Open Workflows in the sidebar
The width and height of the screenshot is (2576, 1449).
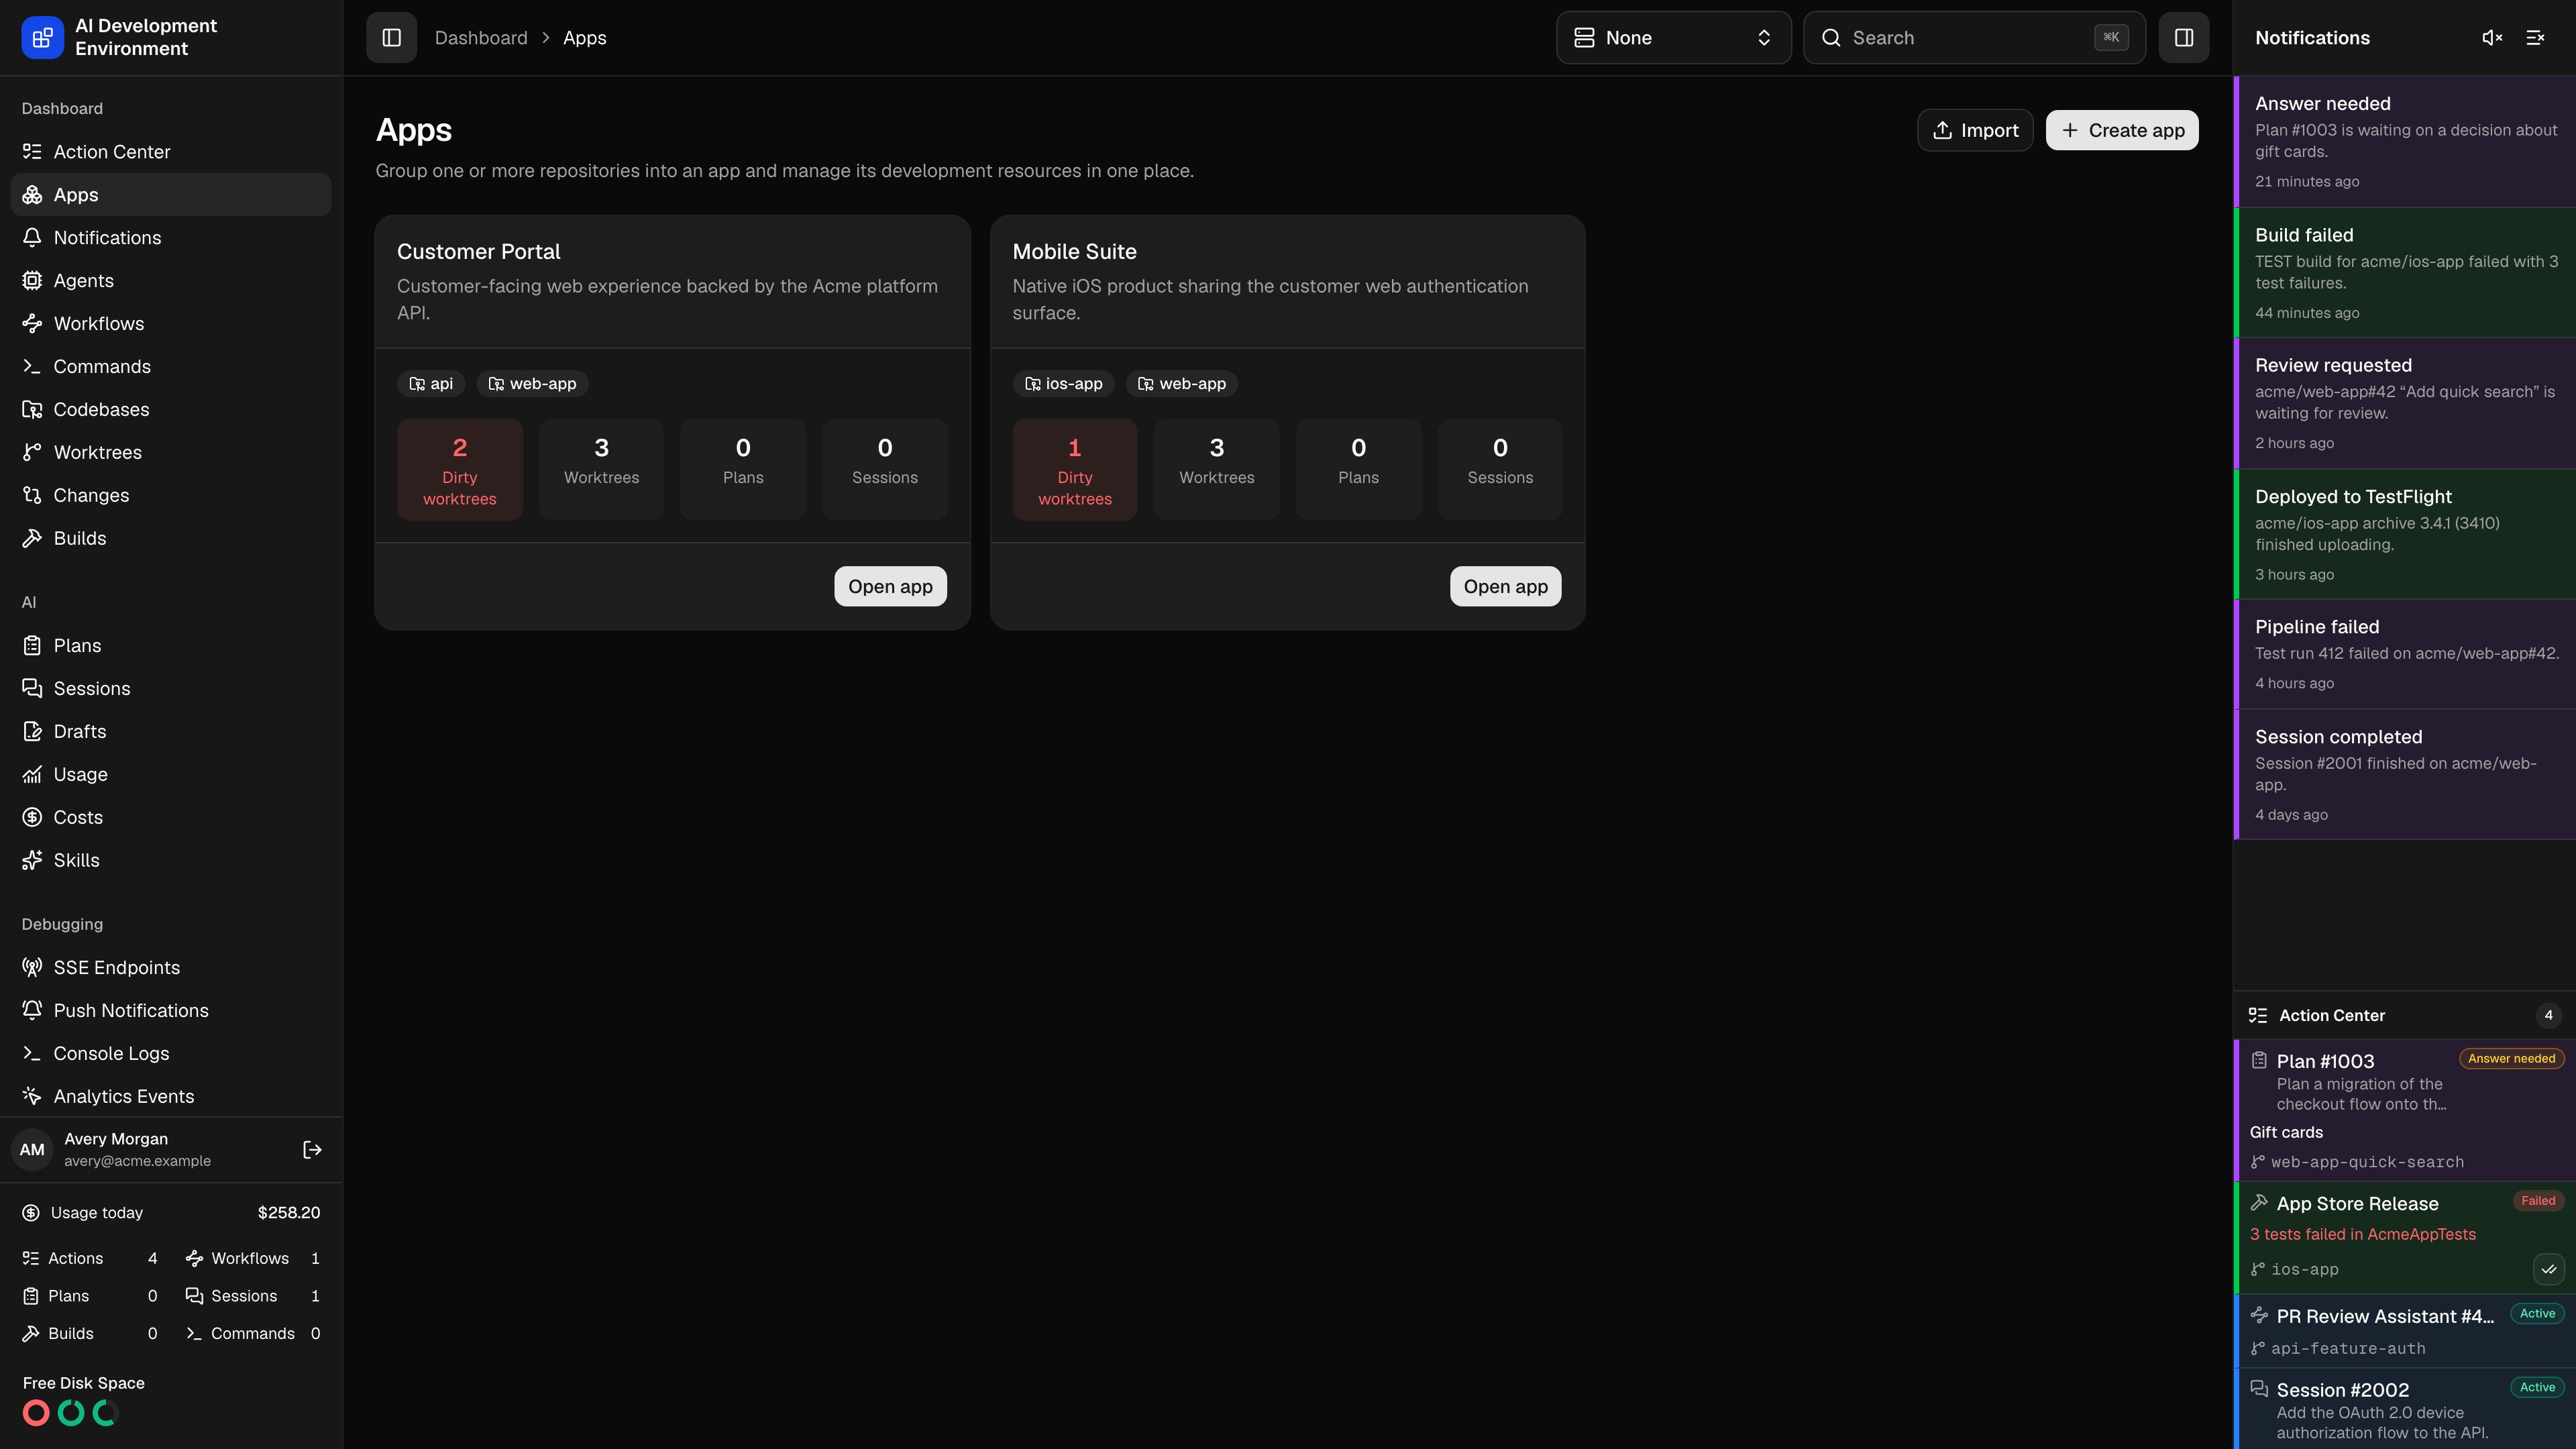pos(171,324)
